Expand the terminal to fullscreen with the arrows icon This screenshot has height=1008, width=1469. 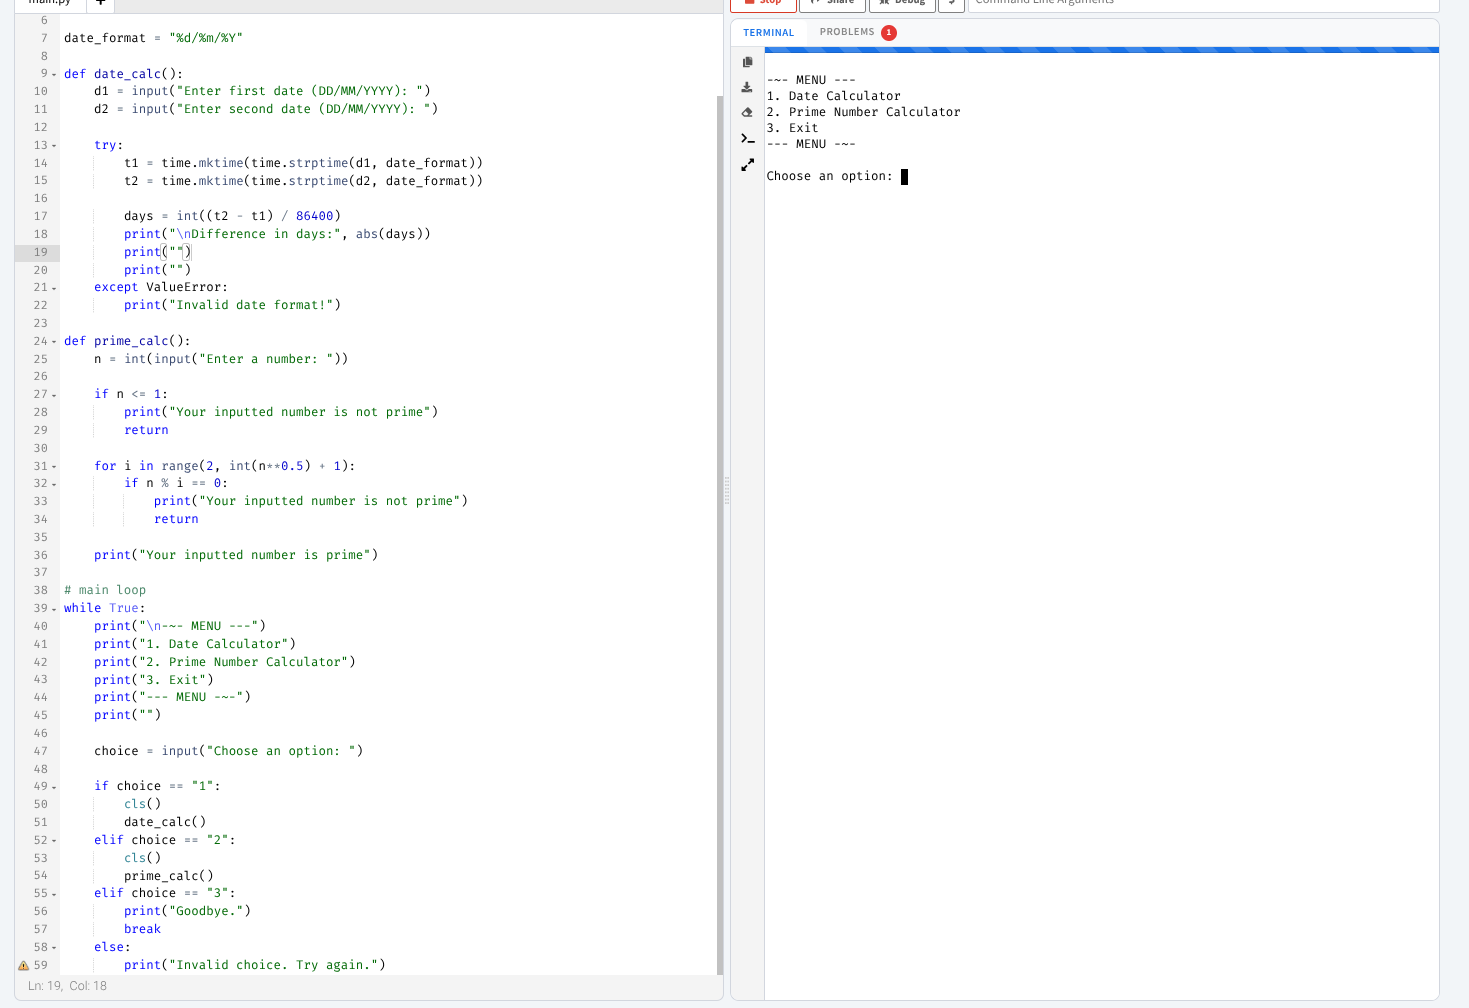pos(747,164)
